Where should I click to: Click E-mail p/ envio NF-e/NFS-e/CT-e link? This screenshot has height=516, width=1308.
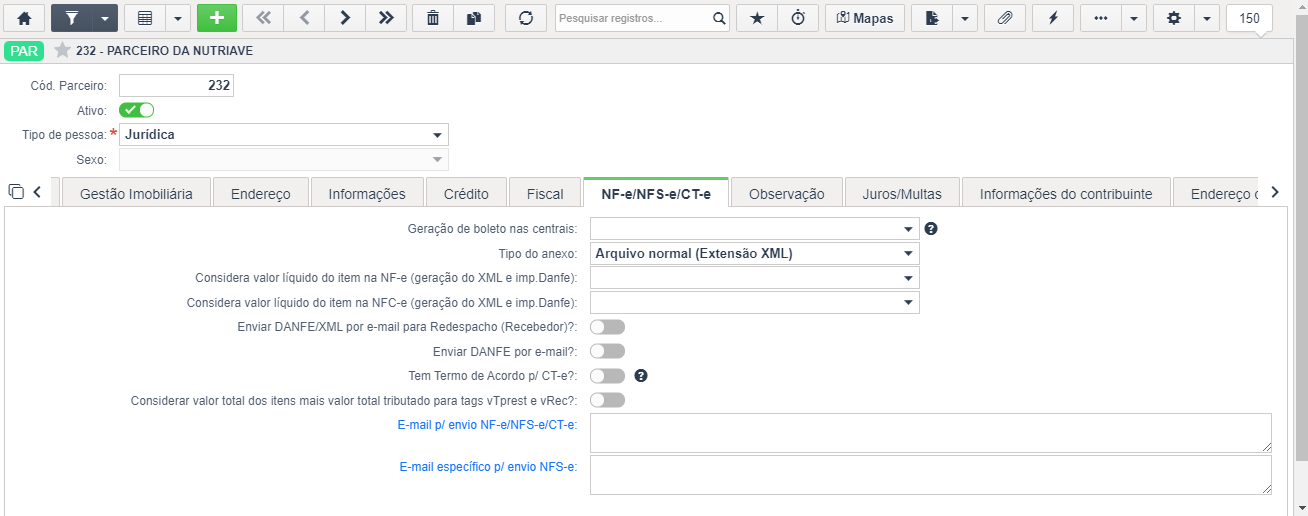pos(487,425)
